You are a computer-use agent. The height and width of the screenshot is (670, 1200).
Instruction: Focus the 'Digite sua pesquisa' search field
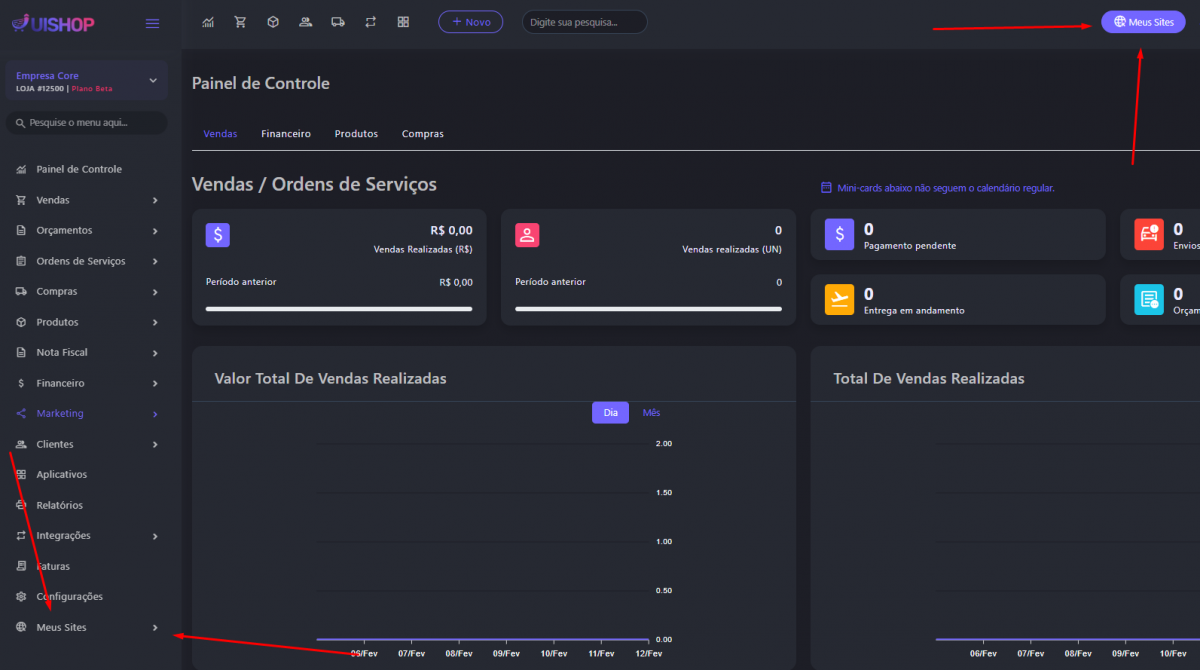585,22
